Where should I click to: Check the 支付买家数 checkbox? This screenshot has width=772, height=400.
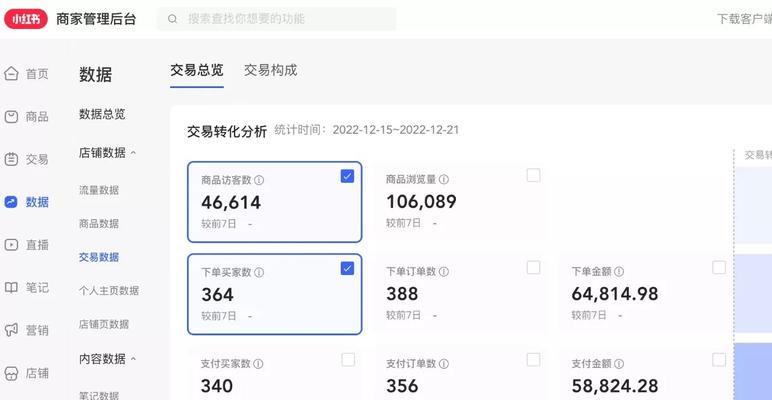coord(348,360)
